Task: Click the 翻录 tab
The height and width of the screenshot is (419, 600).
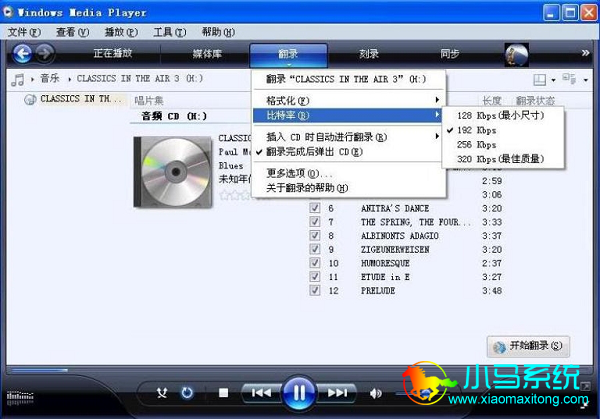Action: pos(289,55)
